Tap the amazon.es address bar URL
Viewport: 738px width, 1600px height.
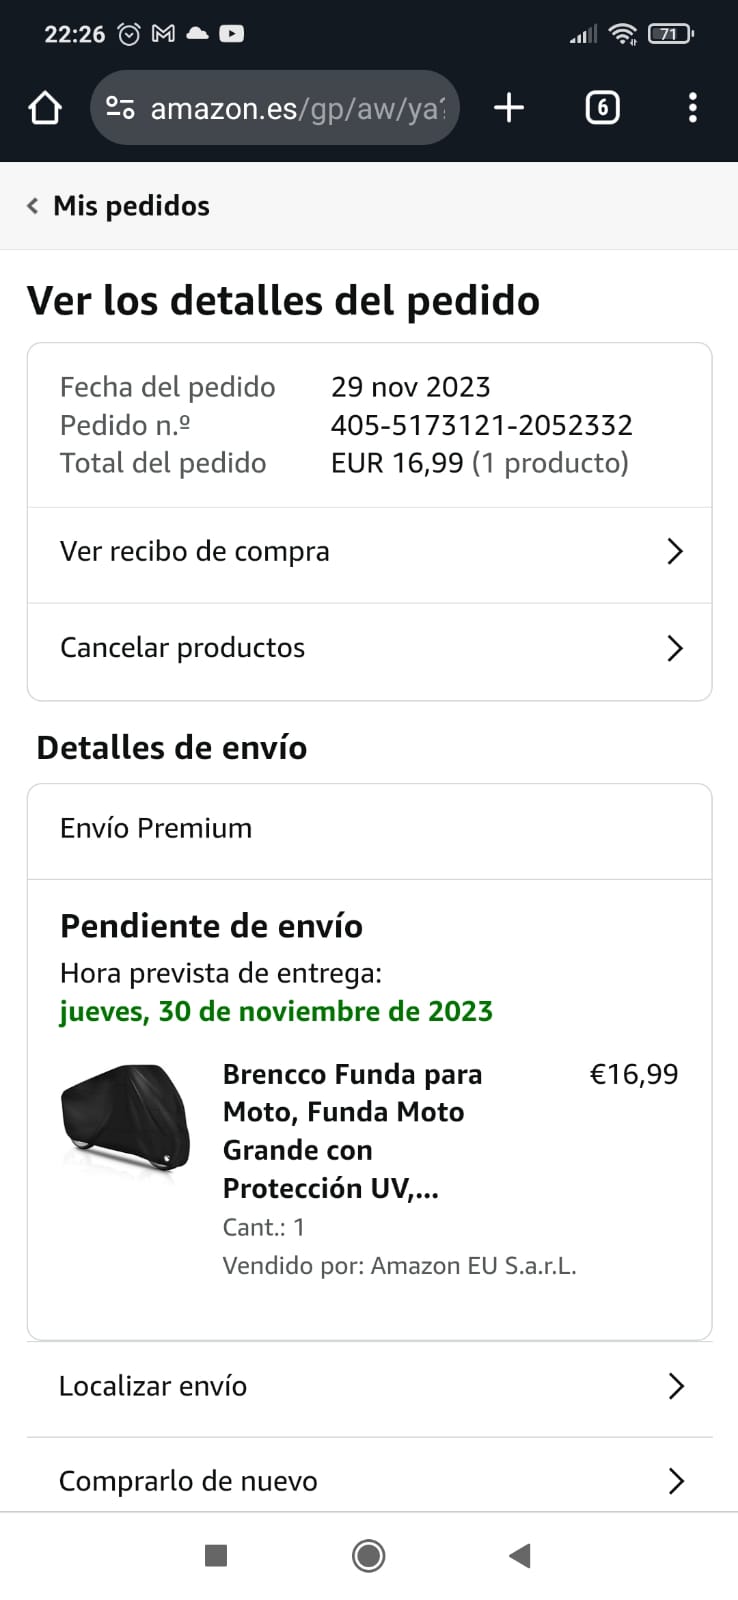[x=297, y=108]
